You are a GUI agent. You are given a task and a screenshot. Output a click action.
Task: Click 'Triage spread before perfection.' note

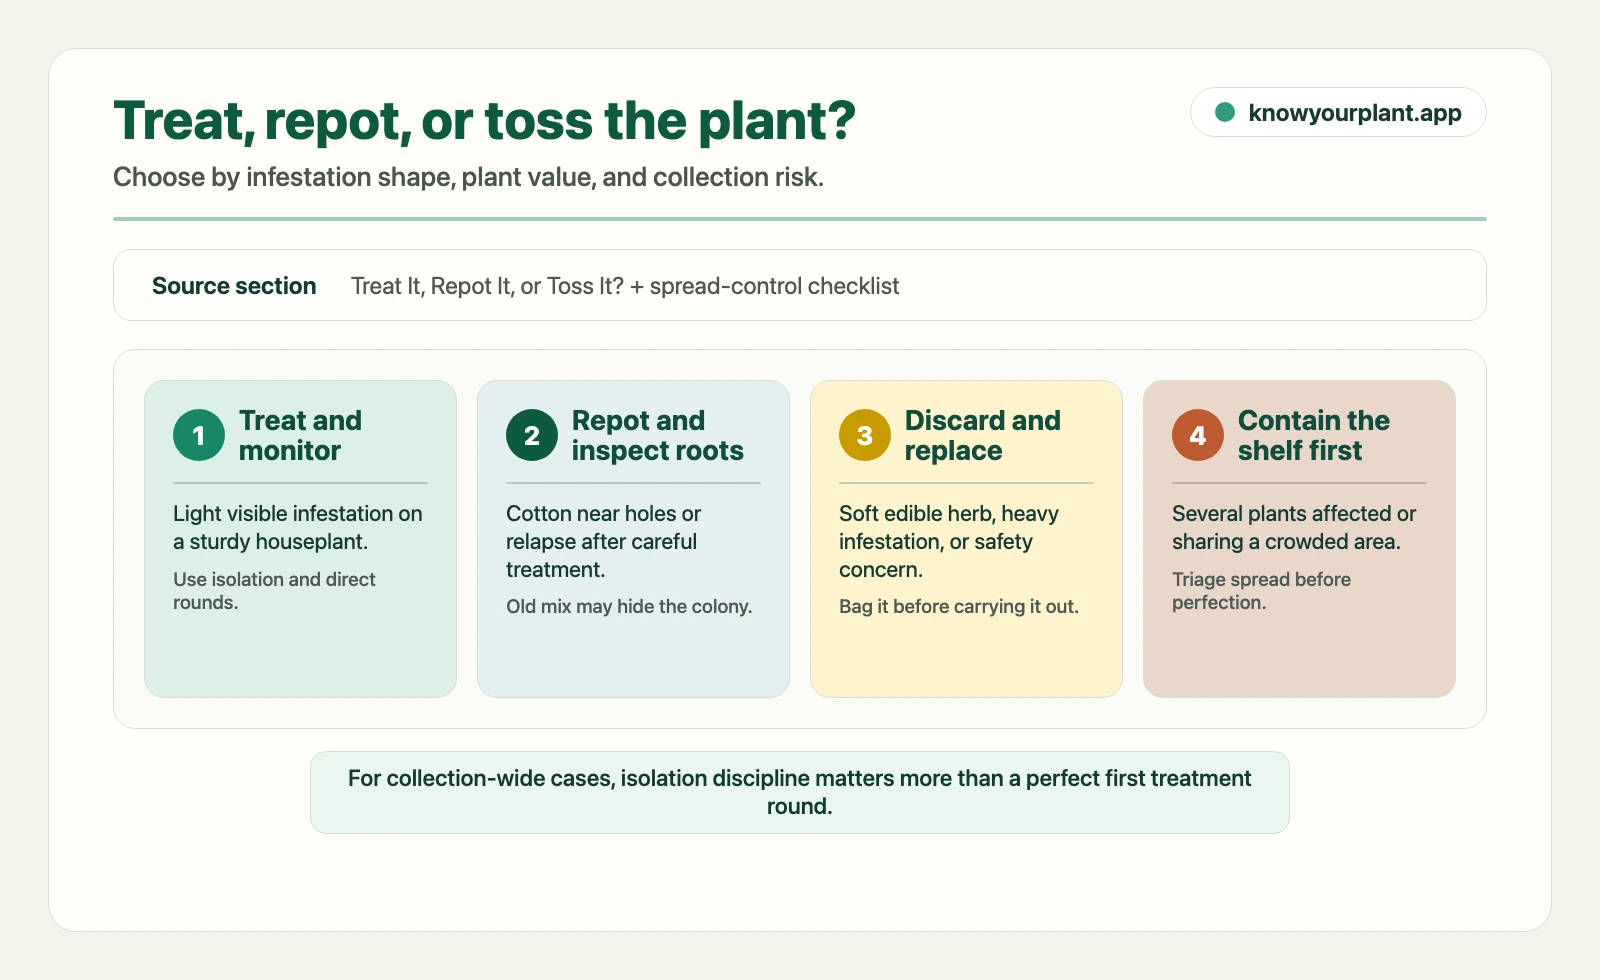[x=1261, y=591]
